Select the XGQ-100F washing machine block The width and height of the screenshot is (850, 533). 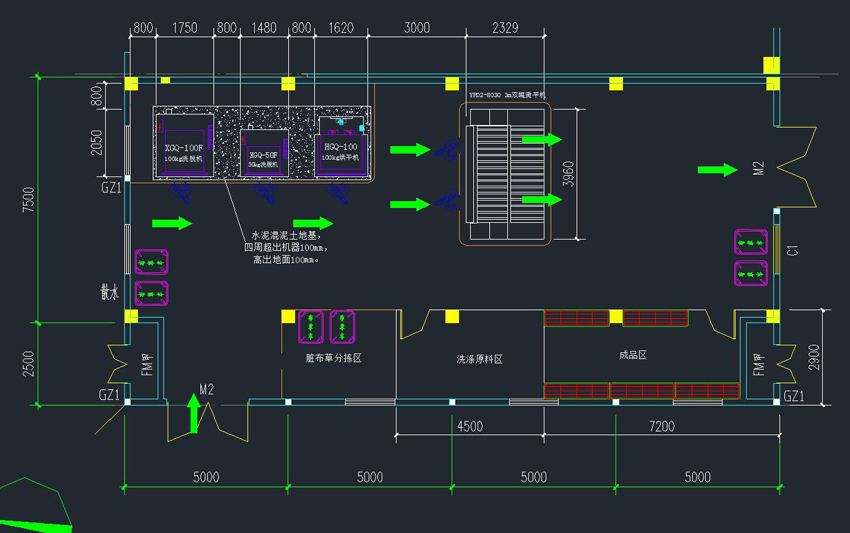pos(184,145)
